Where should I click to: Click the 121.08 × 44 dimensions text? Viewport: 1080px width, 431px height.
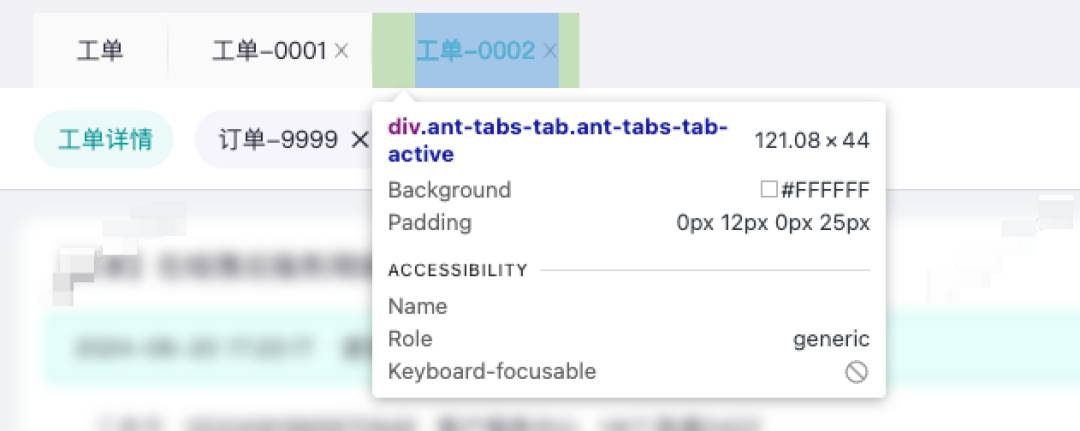pyautogui.click(x=812, y=140)
